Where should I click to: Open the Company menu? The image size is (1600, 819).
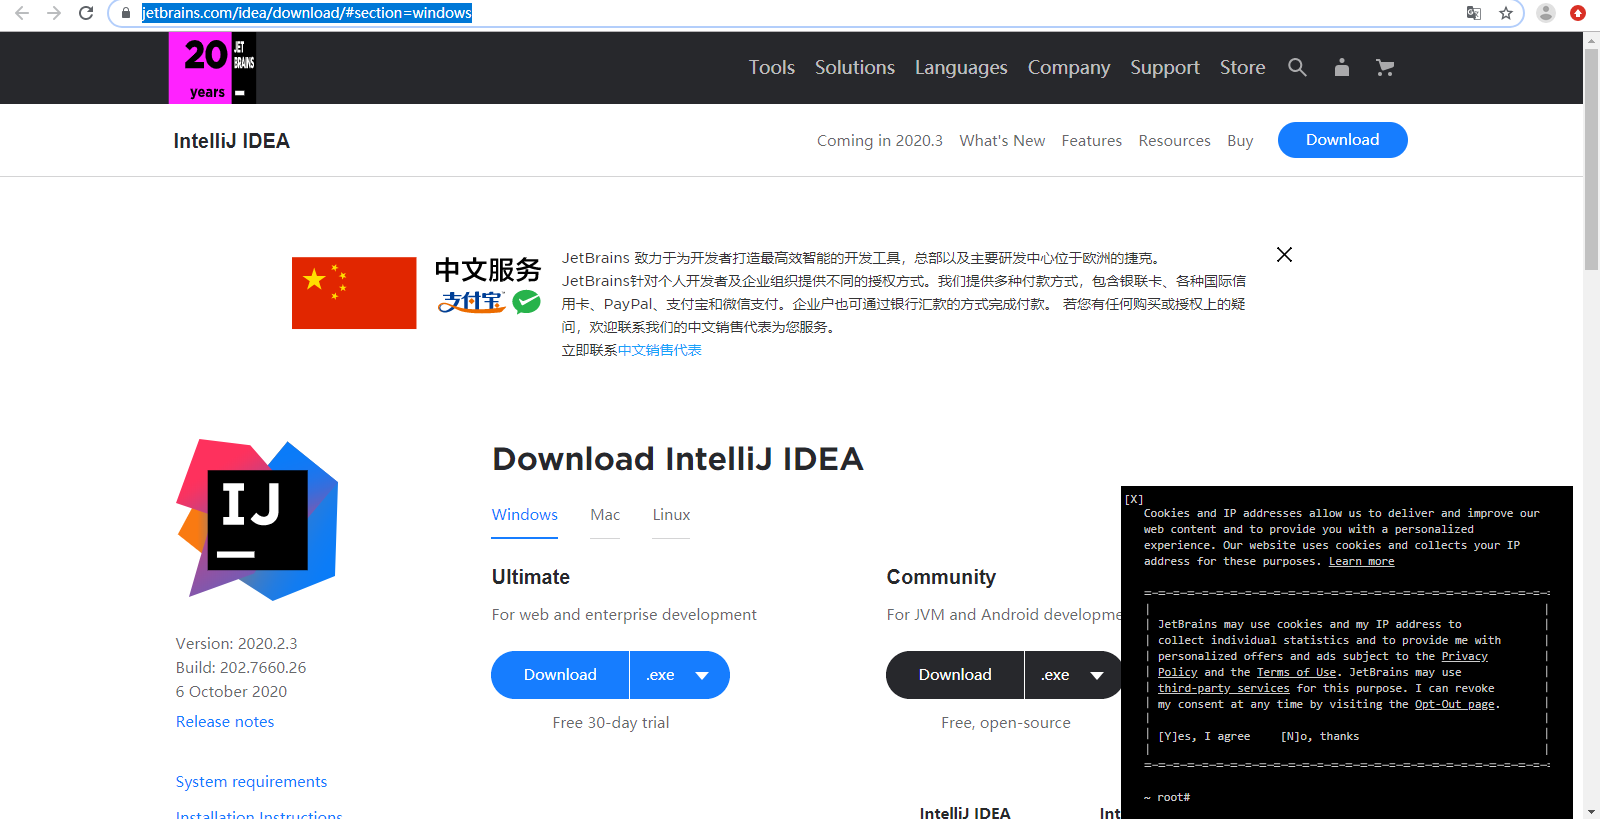pos(1069,67)
